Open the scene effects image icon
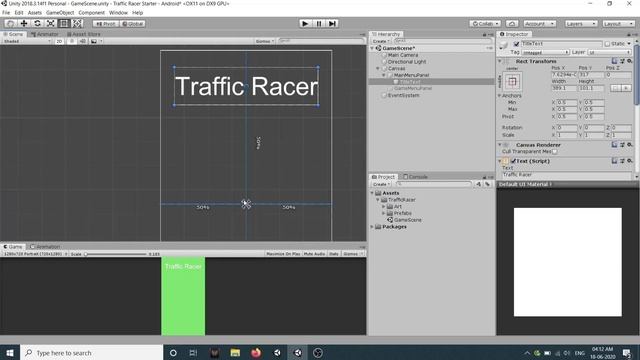 (94, 41)
